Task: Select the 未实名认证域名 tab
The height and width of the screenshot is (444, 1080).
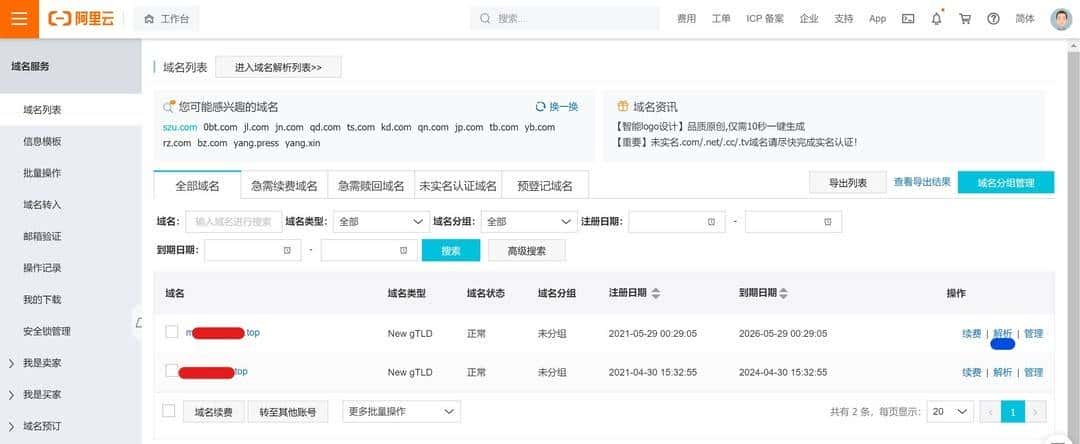Action: pyautogui.click(x=458, y=185)
